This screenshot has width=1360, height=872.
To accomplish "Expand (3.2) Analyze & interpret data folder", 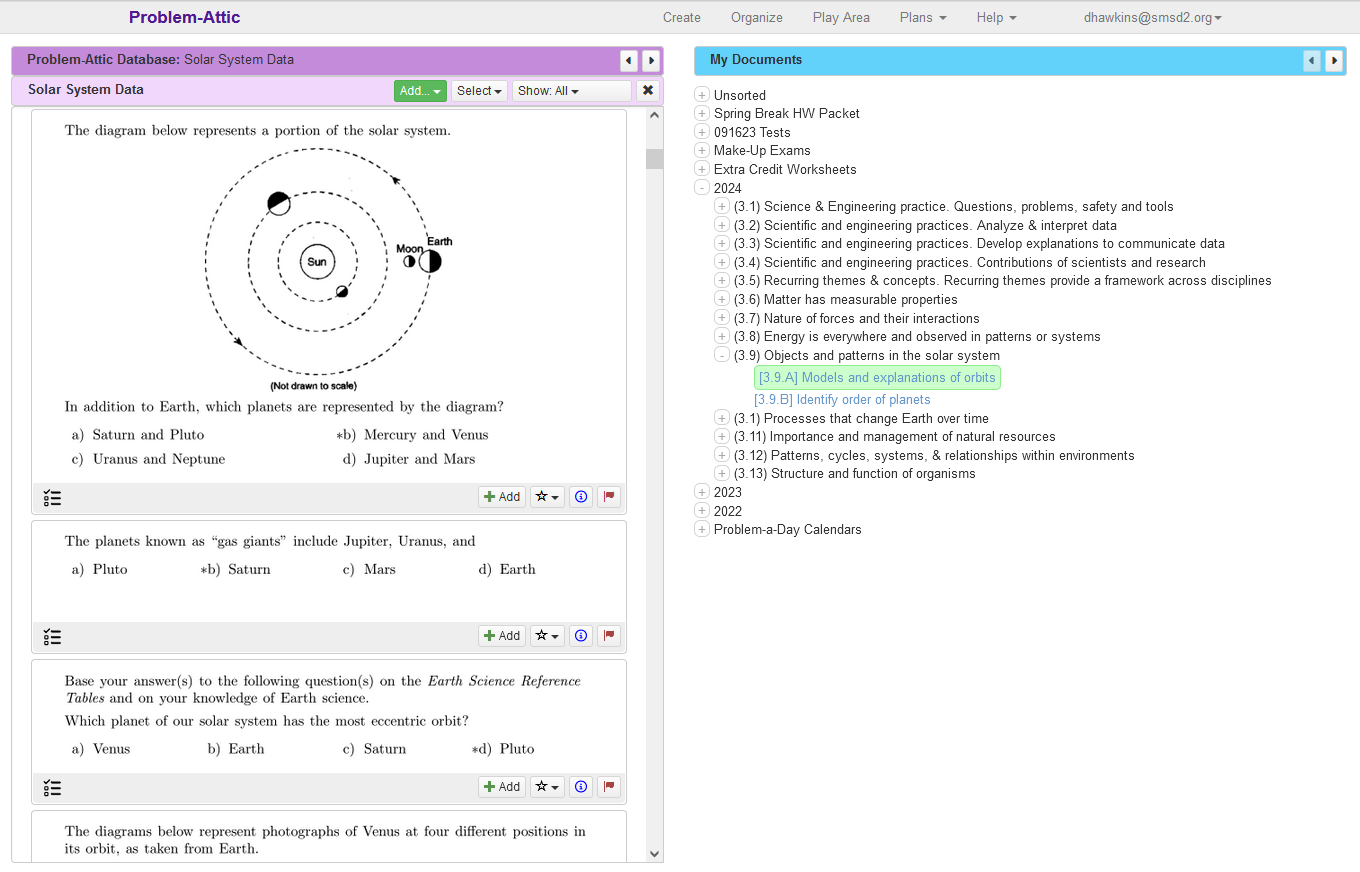I will coord(722,225).
